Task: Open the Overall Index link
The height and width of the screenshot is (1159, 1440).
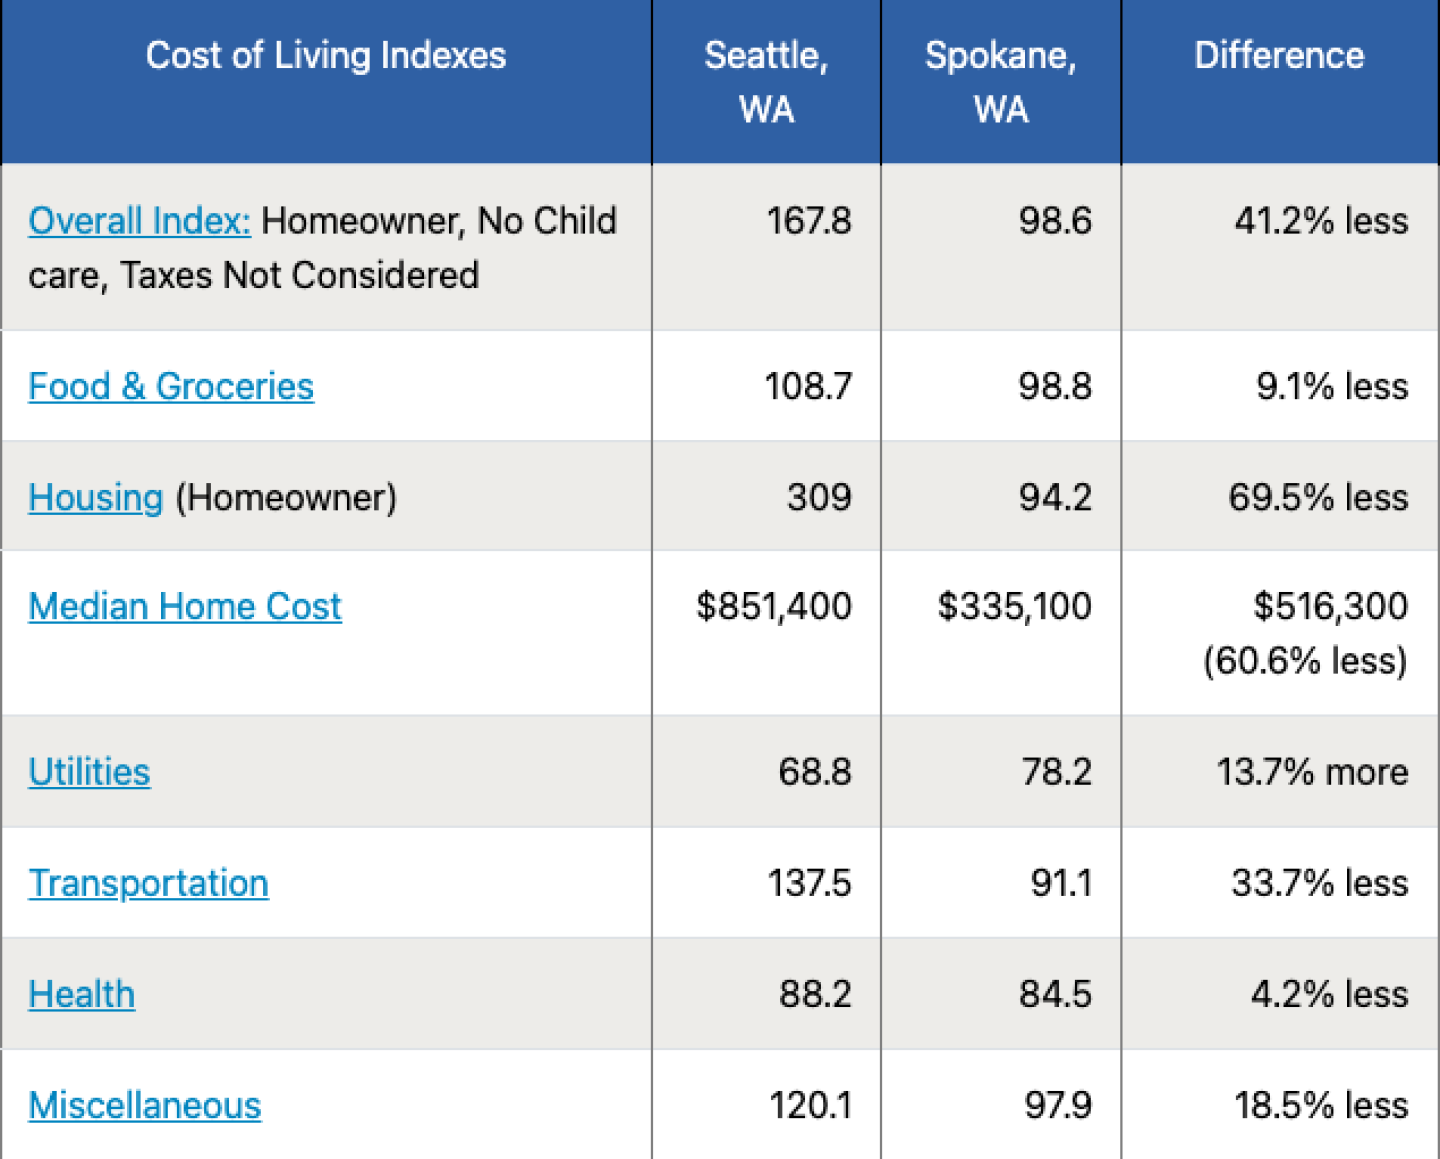Action: tap(139, 221)
